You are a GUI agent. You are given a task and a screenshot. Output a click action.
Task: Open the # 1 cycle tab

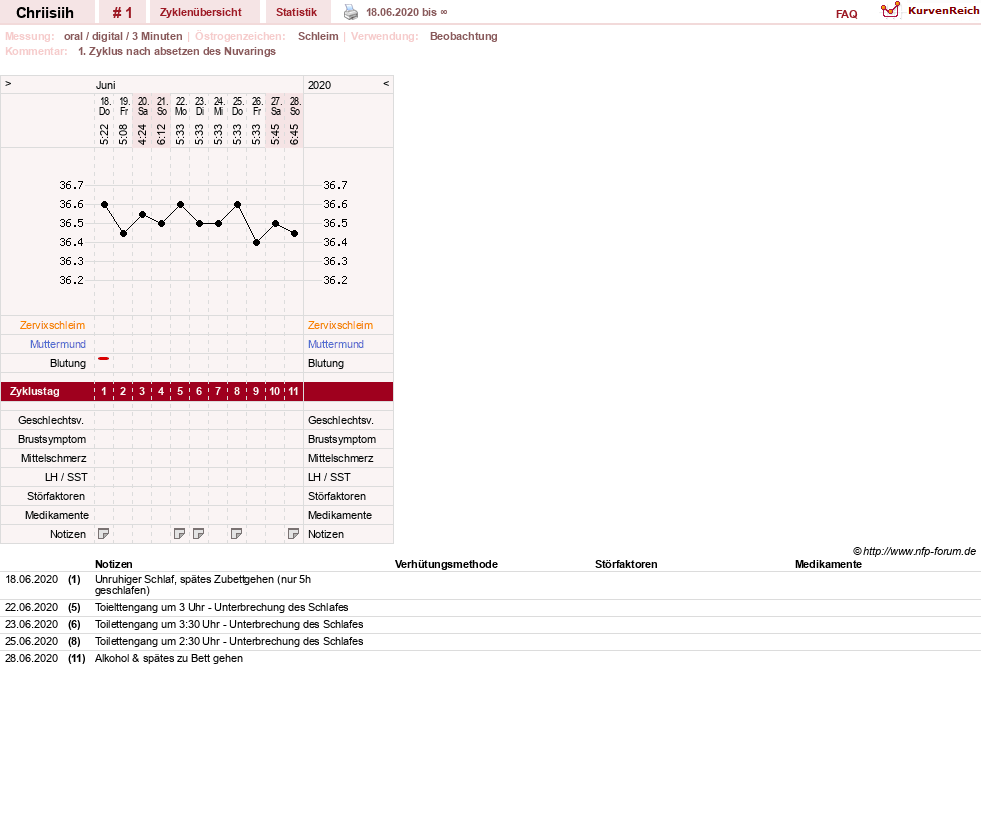click(123, 13)
